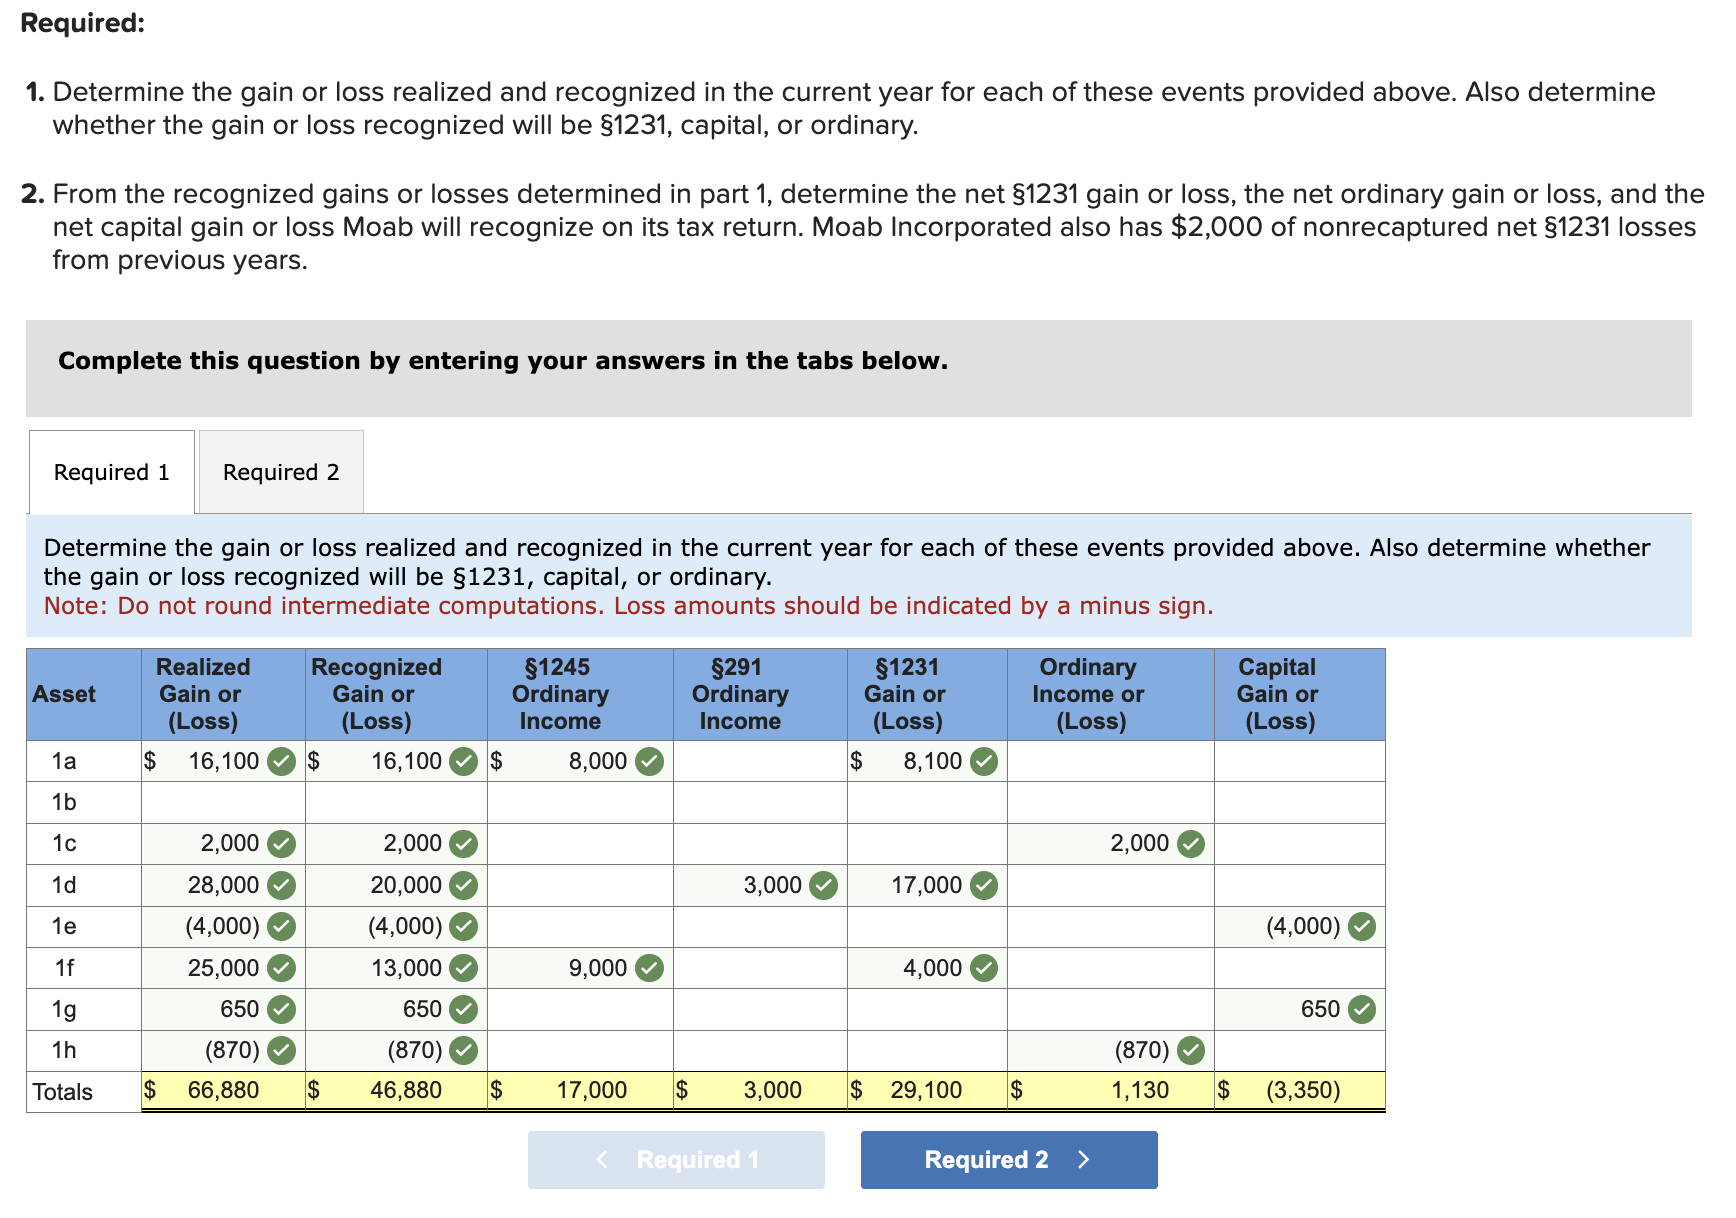Click green checkmark beside 1a §1231 8,100
The height and width of the screenshot is (1218, 1736).
tap(984, 762)
